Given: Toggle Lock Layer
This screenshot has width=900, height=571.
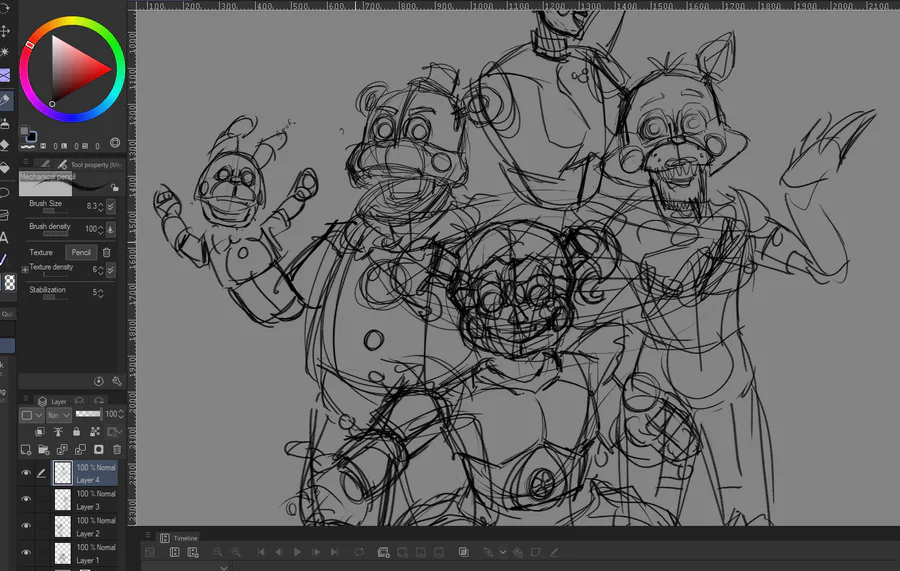Looking at the screenshot, I should point(76,432).
